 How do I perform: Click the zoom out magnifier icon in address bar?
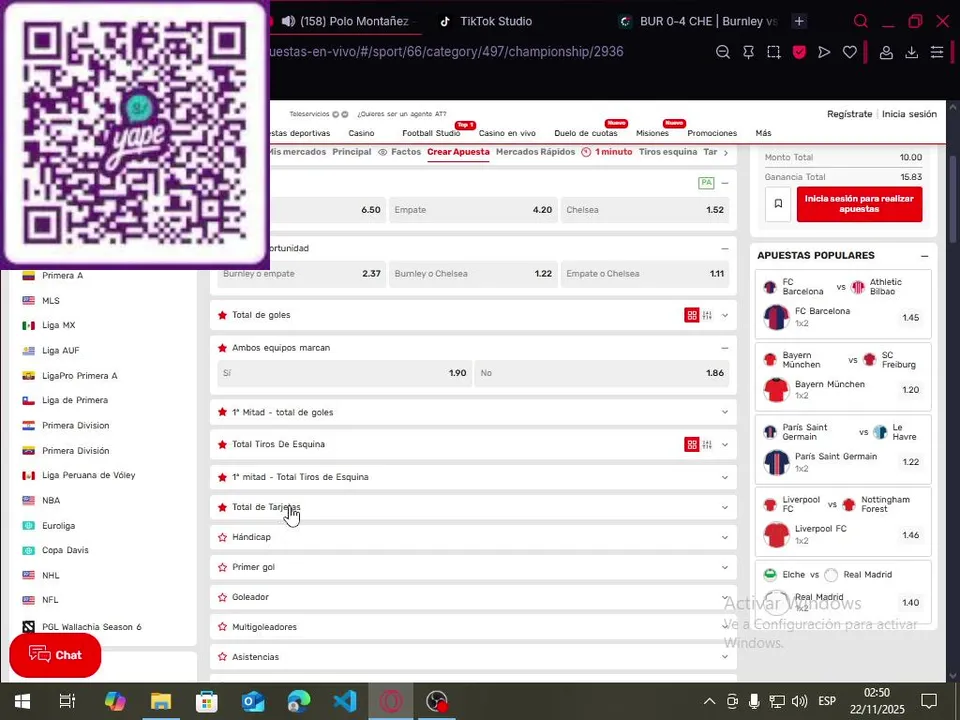722,52
